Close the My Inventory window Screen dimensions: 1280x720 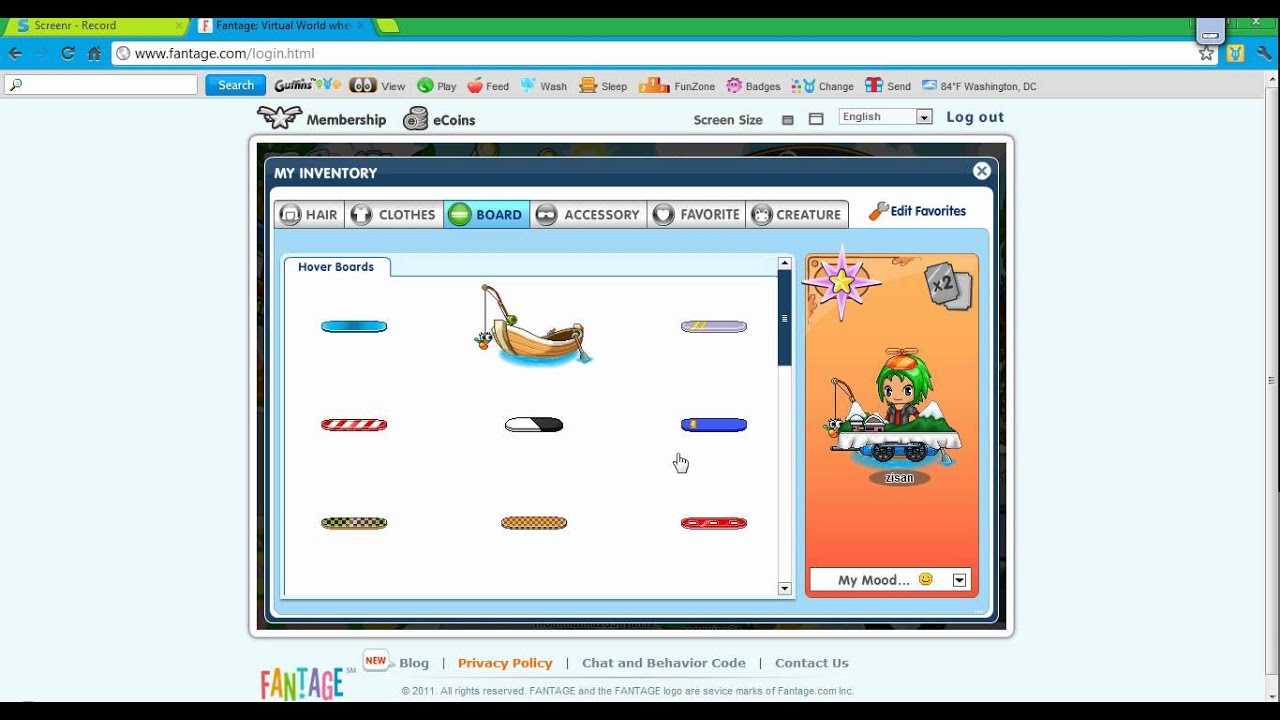coord(982,171)
